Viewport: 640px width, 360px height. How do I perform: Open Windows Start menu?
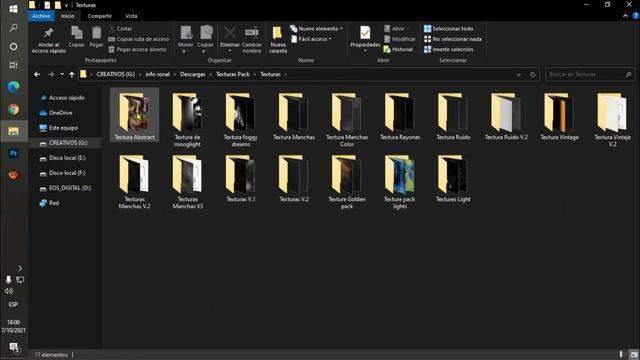click(13, 9)
